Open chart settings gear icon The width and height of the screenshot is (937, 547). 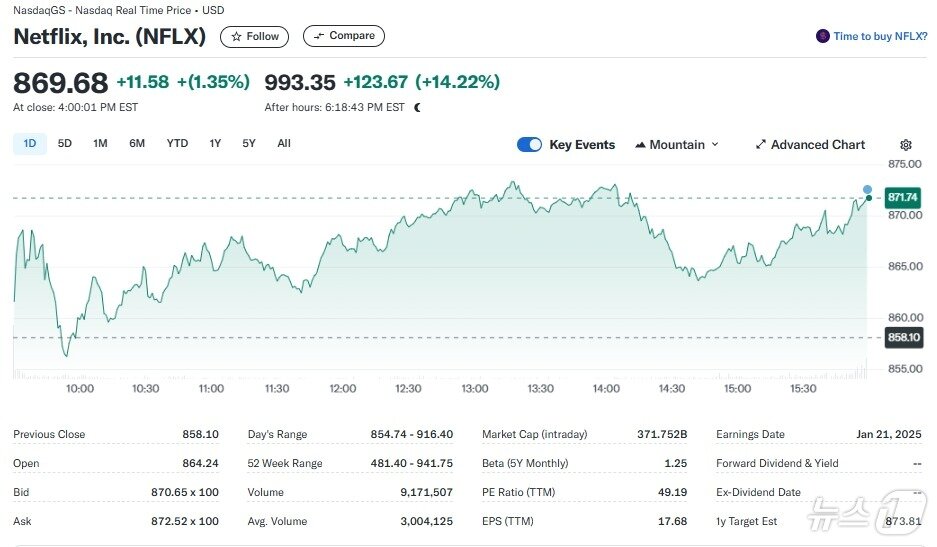(x=906, y=145)
